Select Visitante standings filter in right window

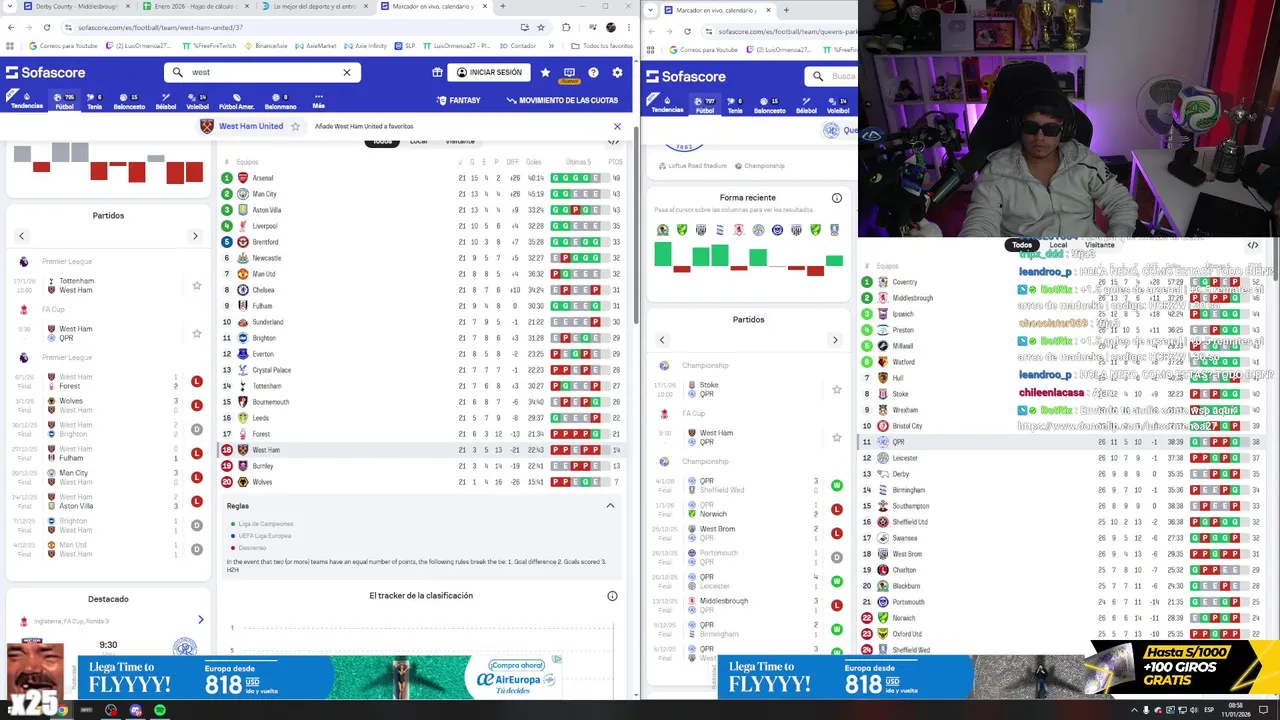point(1099,245)
